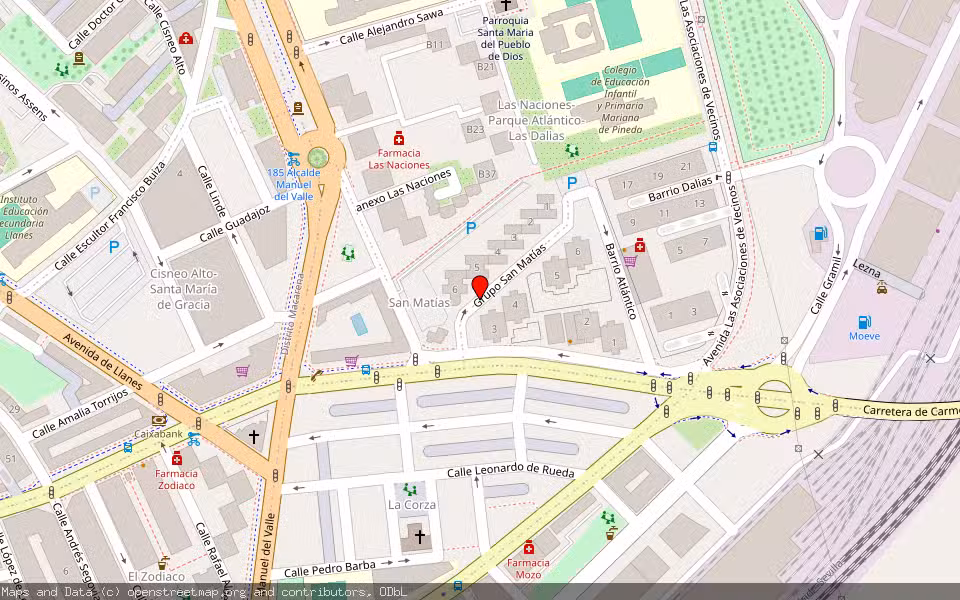
Task: Click the Grupo San Matías street label
Action: tap(509, 276)
